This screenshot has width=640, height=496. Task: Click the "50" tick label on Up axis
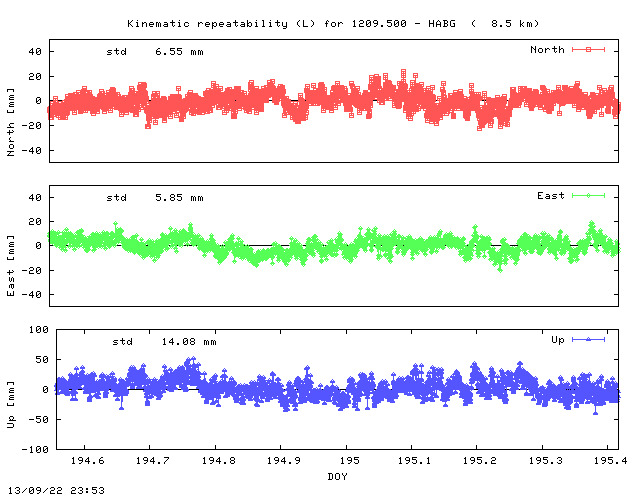click(x=42, y=360)
